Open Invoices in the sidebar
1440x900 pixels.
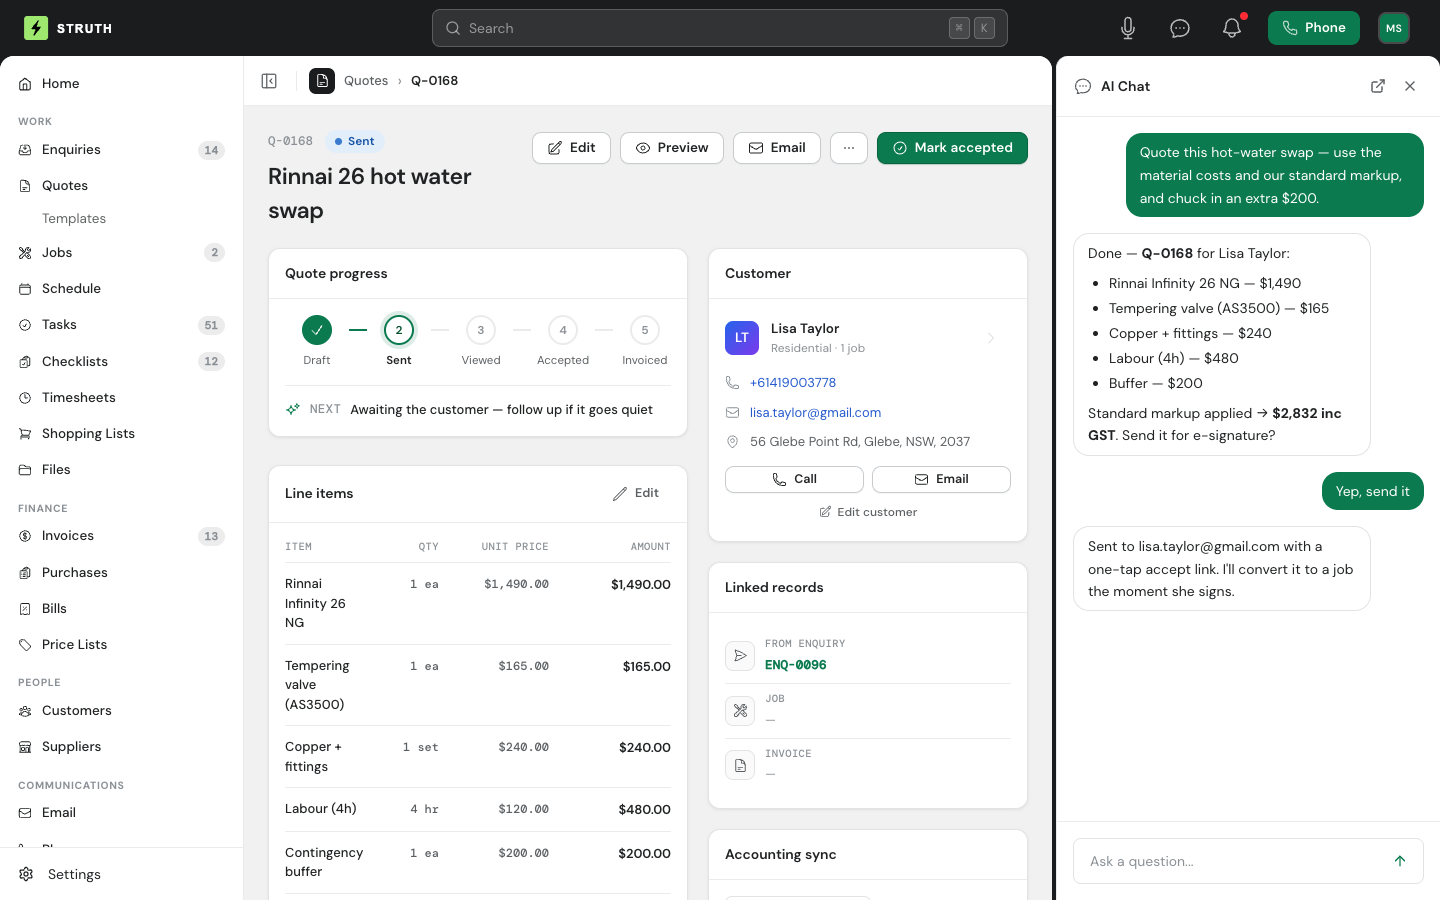121,536
